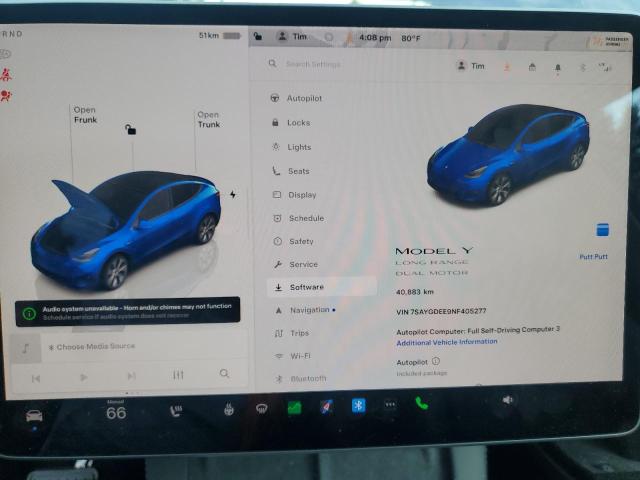Select the Software settings menu
Viewport: 640px width, 480px height.
pos(322,287)
